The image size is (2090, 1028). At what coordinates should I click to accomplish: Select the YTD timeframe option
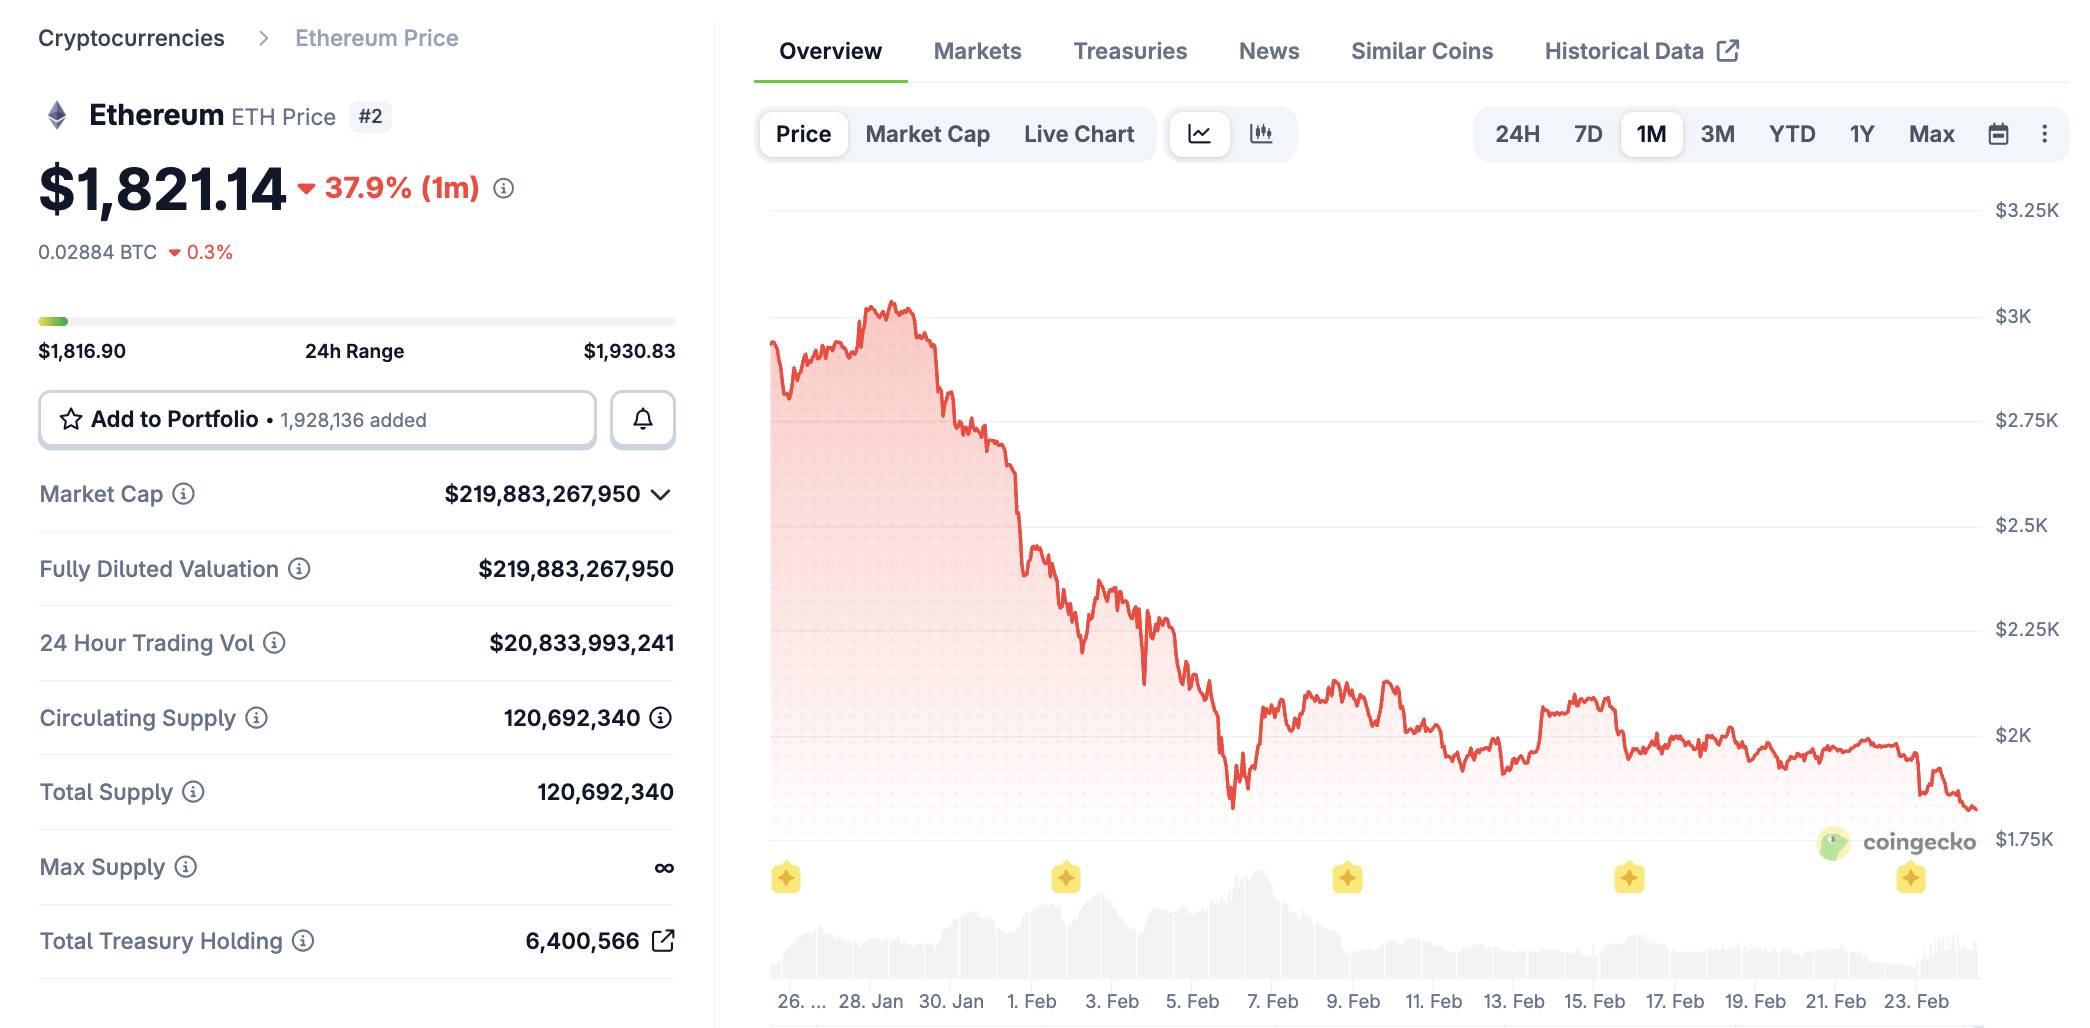(1793, 133)
